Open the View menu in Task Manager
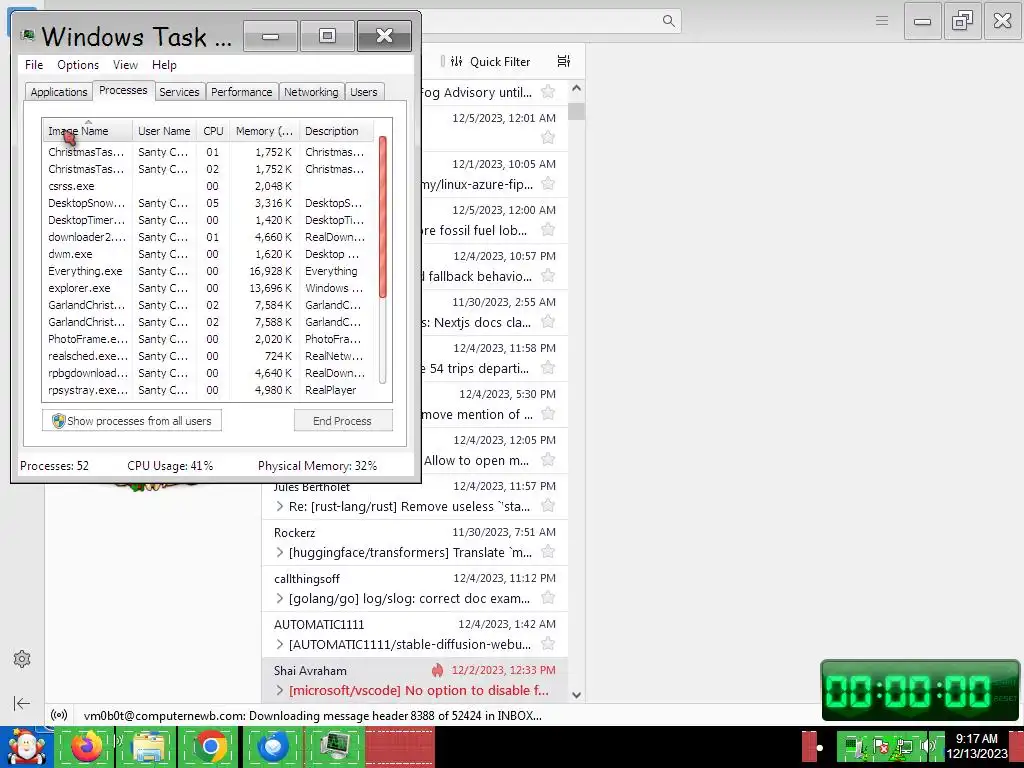Image resolution: width=1024 pixels, height=768 pixels. 125,65
